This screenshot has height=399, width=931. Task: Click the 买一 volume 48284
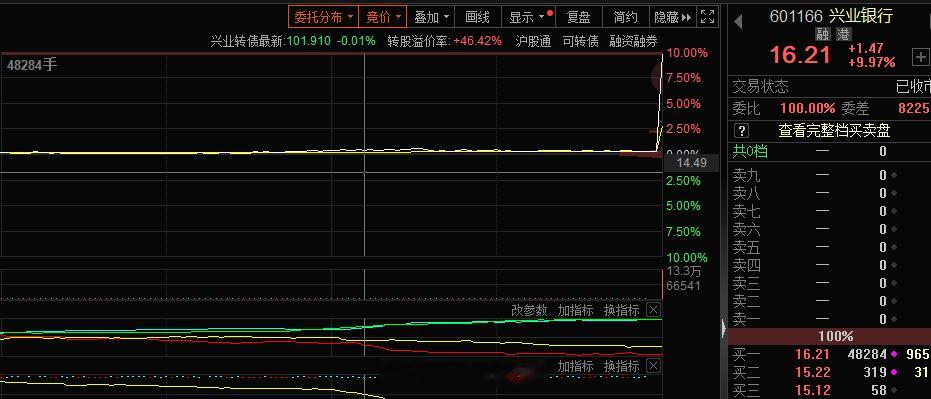pyautogui.click(x=867, y=354)
